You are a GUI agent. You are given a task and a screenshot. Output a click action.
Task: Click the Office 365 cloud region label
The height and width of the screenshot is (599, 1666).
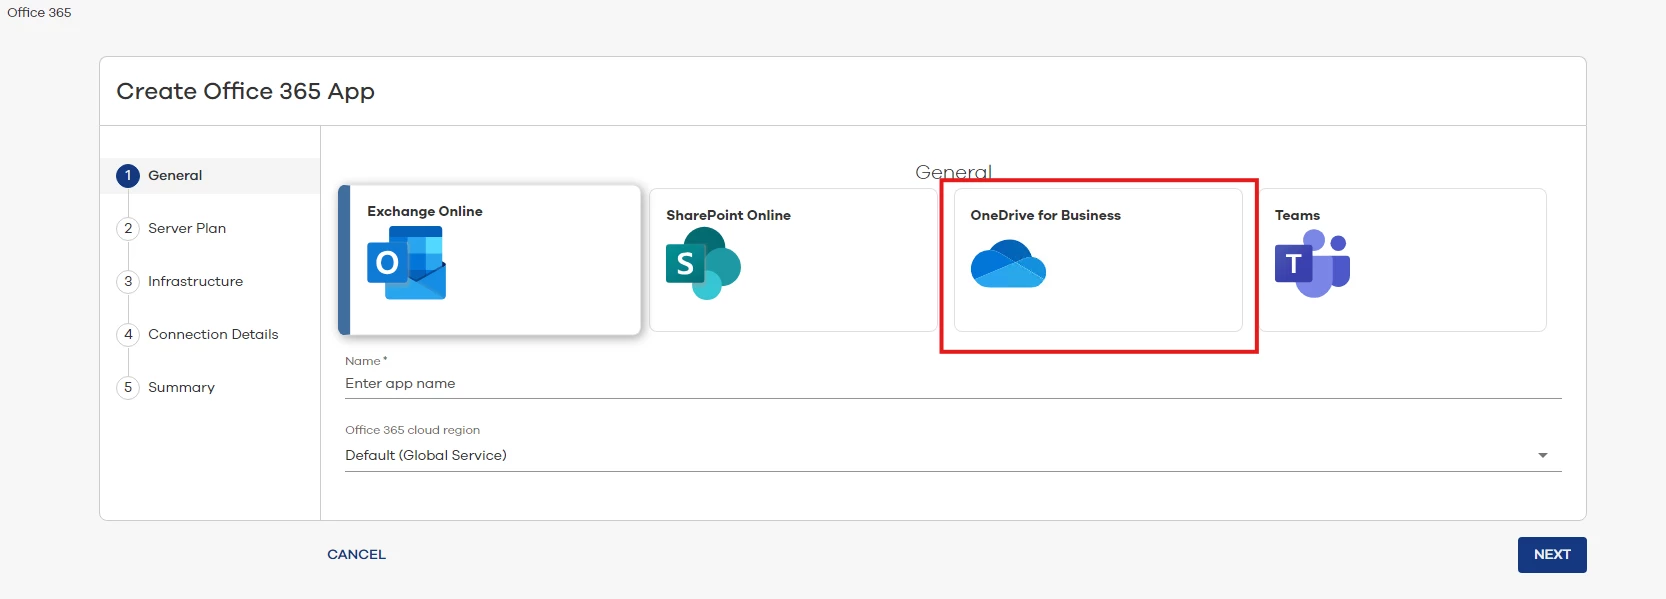tap(412, 430)
